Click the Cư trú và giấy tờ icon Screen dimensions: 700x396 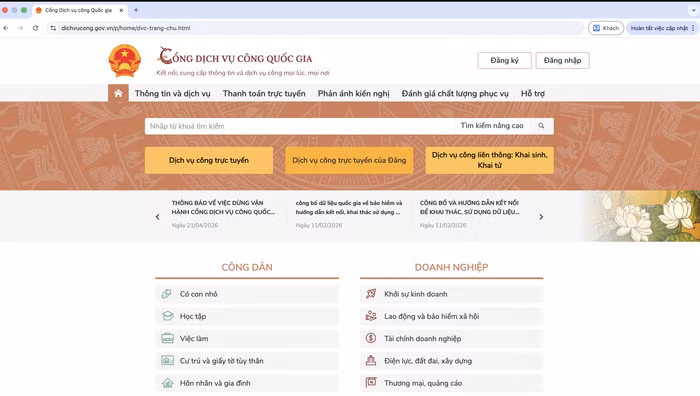pos(167,361)
